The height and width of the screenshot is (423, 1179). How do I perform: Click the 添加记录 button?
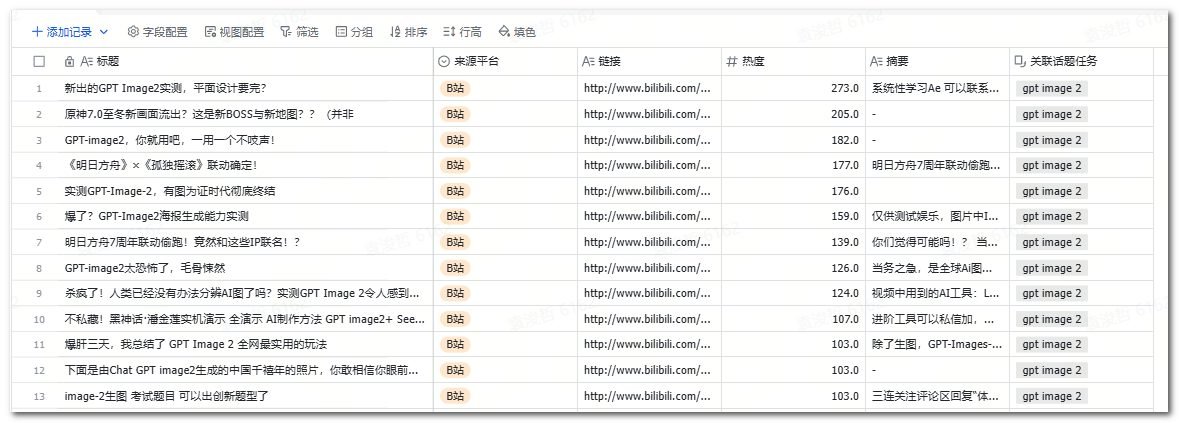[62, 32]
